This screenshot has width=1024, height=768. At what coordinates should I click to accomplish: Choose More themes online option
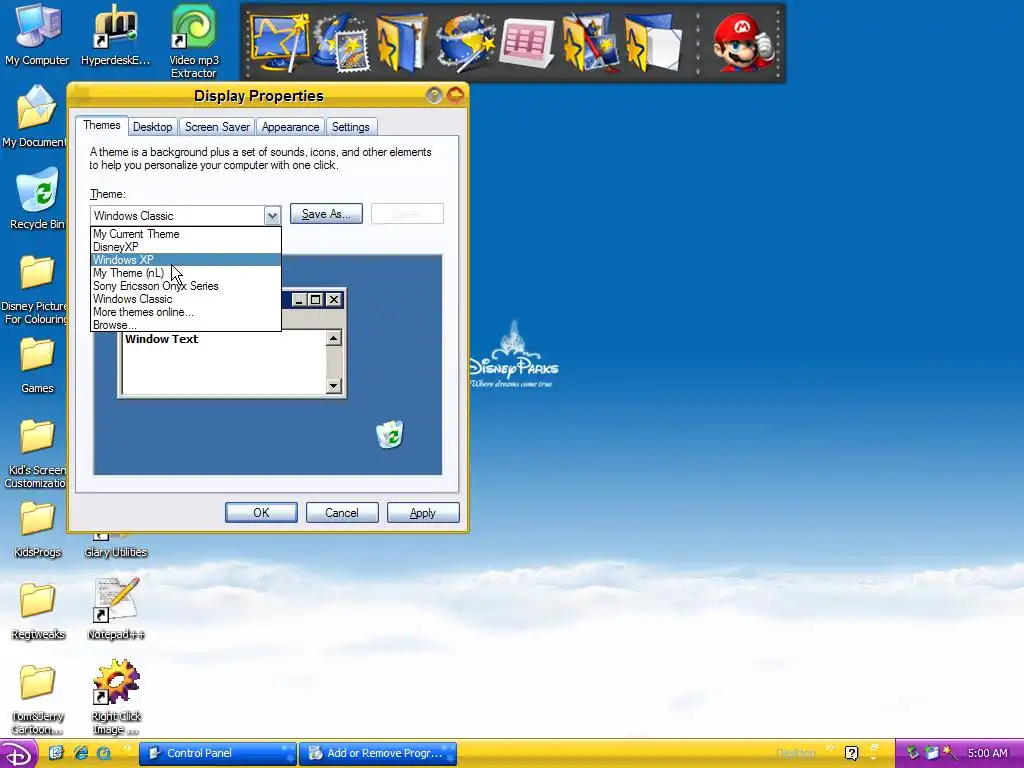tap(186, 312)
